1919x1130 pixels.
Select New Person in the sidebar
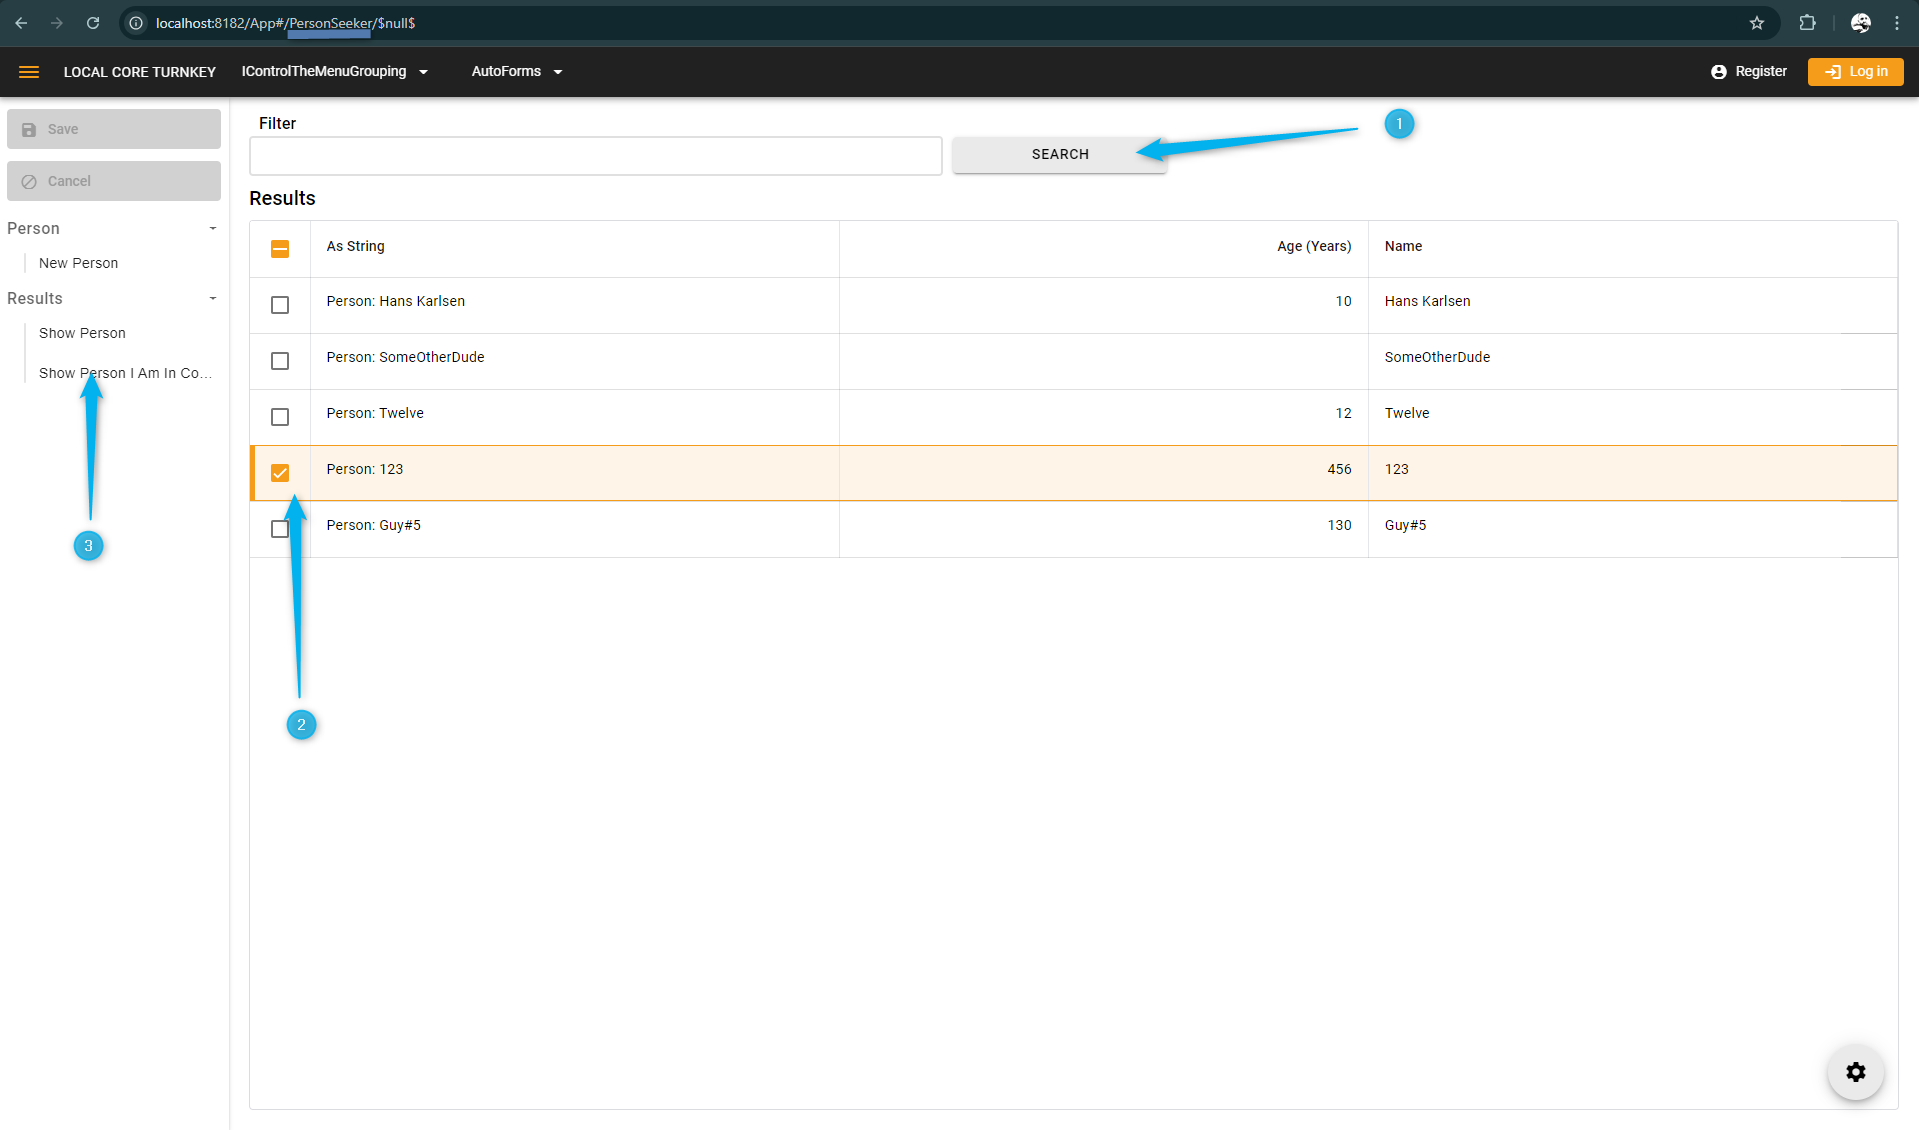coord(78,263)
